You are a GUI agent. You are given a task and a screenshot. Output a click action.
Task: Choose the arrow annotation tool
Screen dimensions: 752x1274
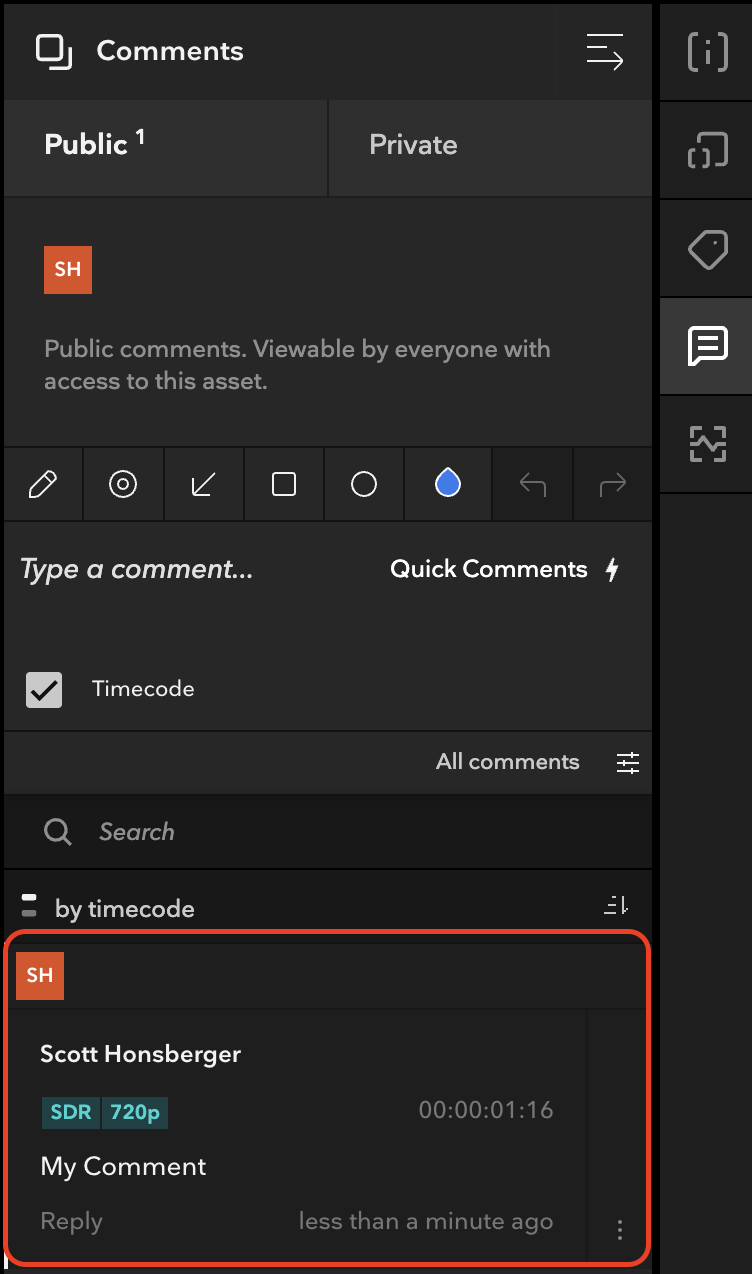(x=204, y=485)
